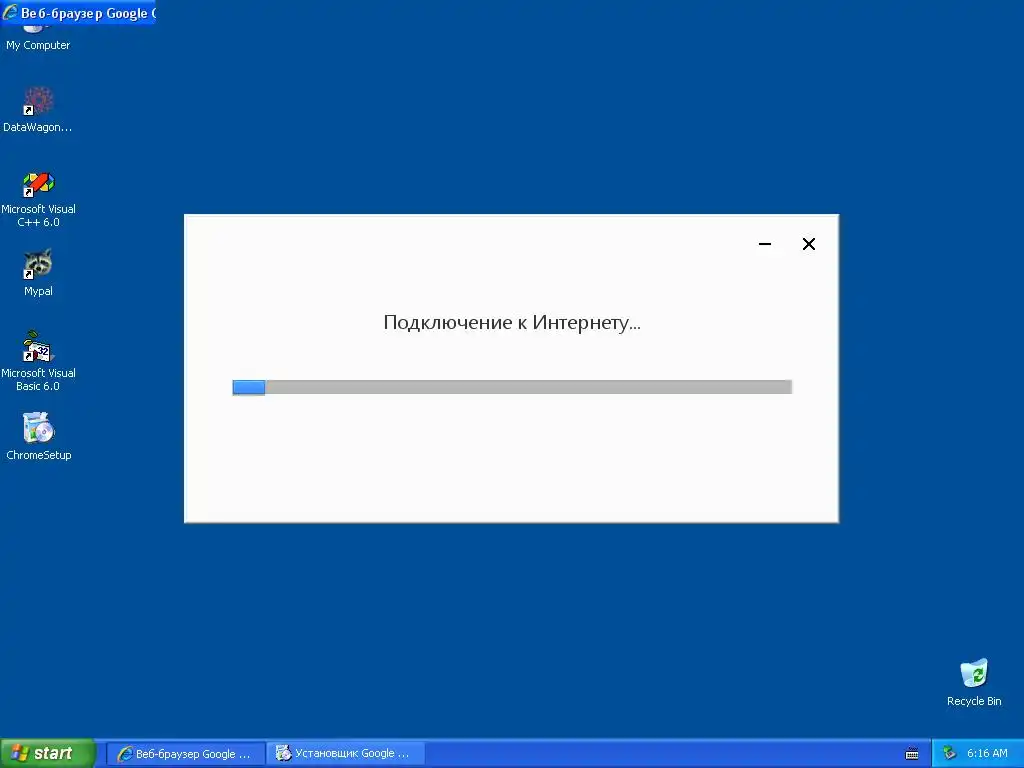Viewport: 1024px width, 768px height.
Task: Open the My Computer desktop icon
Action: (x=38, y=39)
